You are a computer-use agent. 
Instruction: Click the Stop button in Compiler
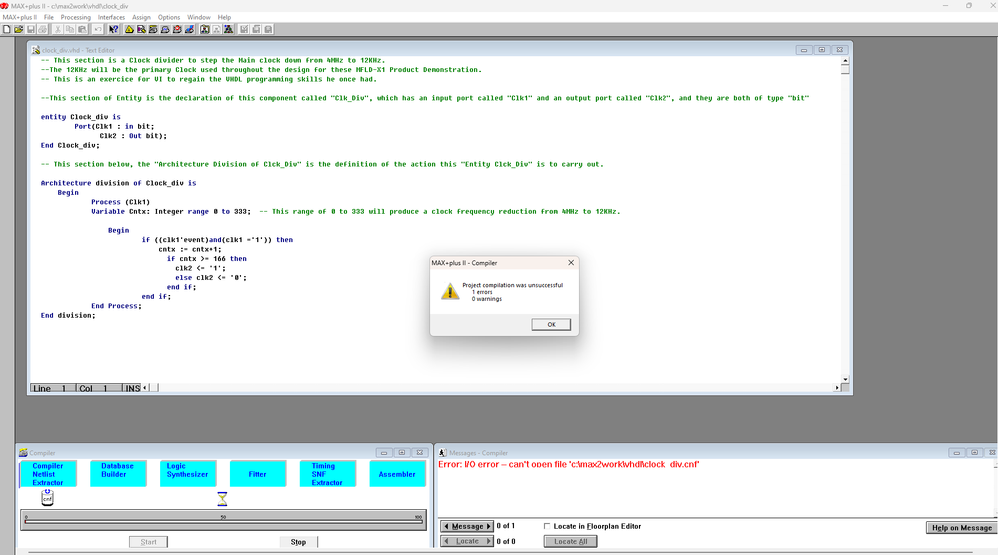point(298,542)
